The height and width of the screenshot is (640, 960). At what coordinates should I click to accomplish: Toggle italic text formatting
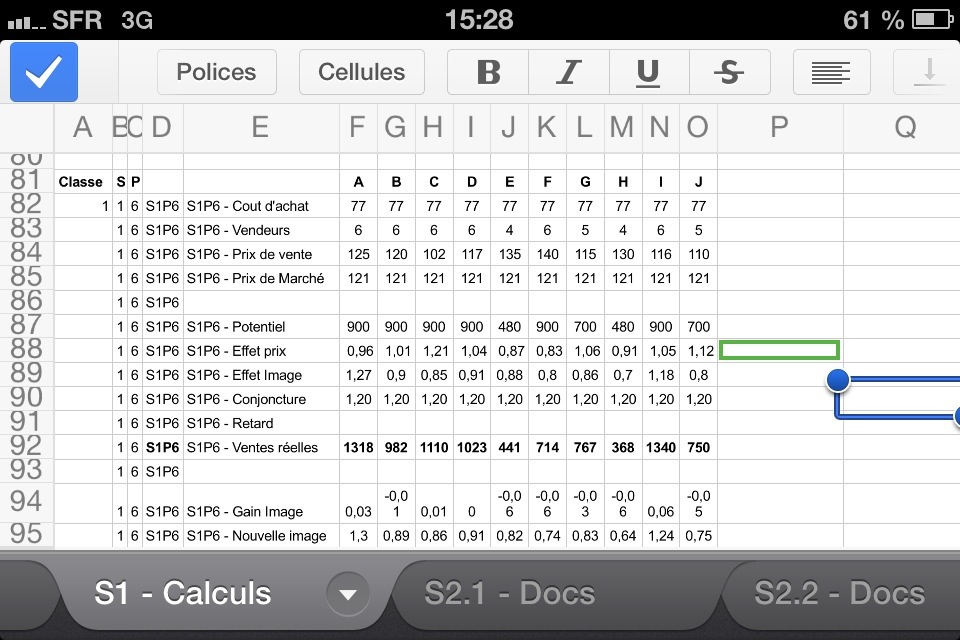[x=568, y=72]
